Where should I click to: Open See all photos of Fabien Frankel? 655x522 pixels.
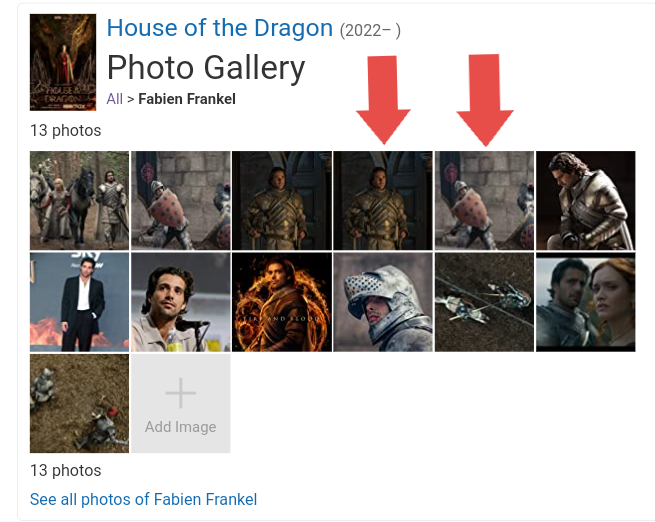tap(143, 499)
